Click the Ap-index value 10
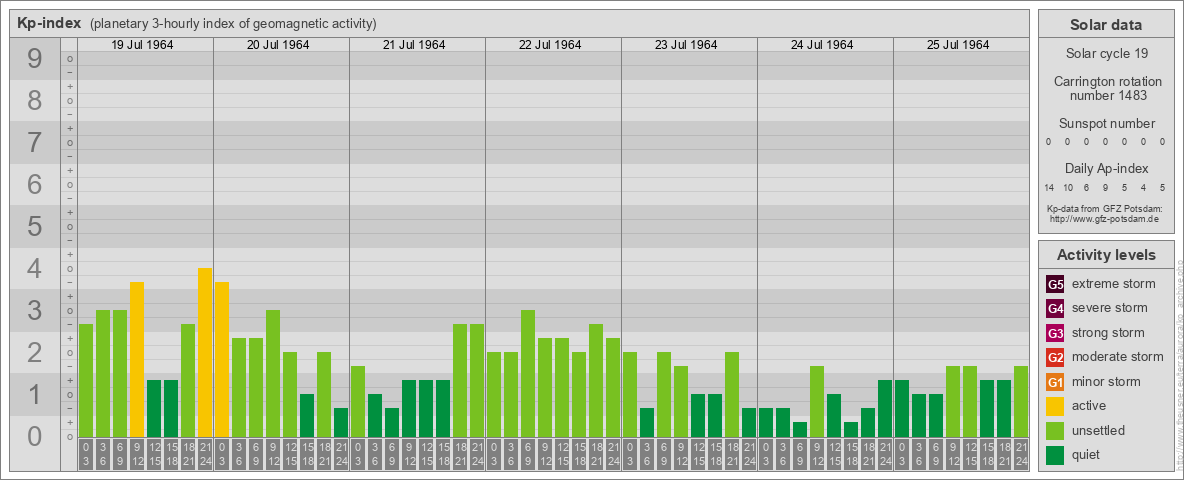This screenshot has width=1184, height=480. tap(1068, 187)
